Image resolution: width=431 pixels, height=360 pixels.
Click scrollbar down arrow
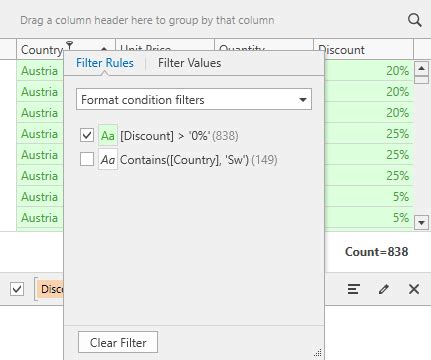[x=421, y=222]
